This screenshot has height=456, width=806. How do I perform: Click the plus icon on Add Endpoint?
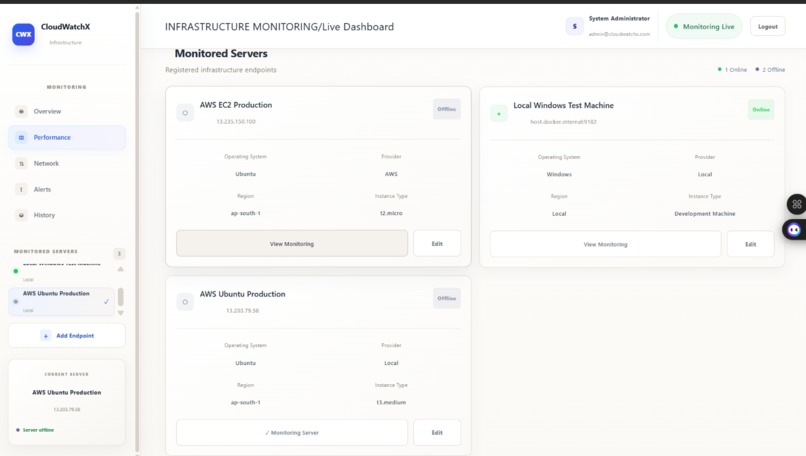click(45, 336)
